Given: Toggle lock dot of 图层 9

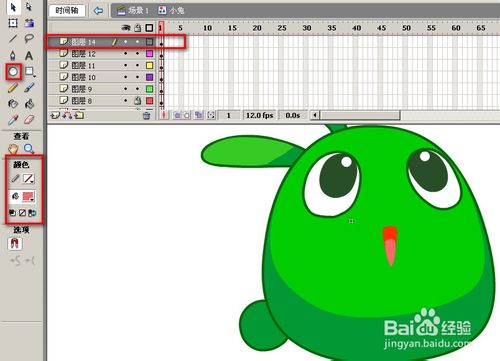Looking at the screenshot, I should (x=137, y=89).
